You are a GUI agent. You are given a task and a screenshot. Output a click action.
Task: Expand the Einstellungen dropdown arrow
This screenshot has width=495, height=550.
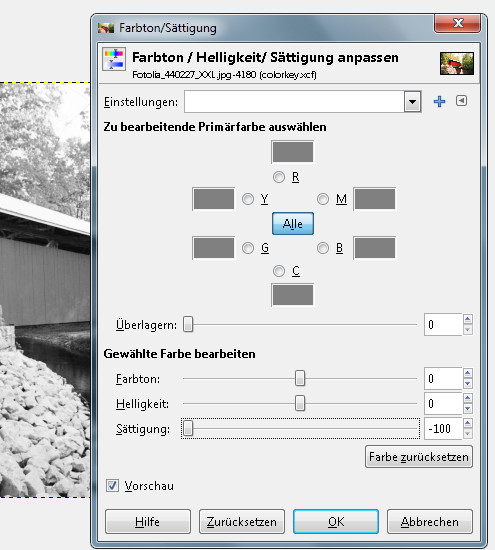412,102
